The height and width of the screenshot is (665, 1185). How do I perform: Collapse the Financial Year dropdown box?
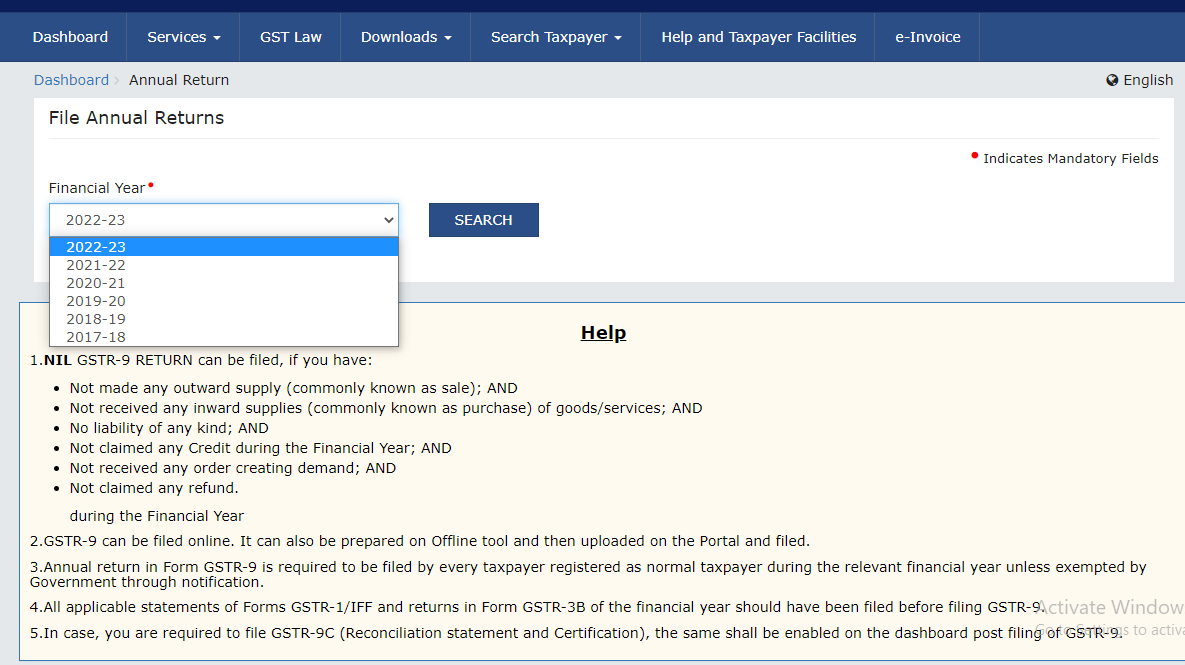pyautogui.click(x=223, y=220)
